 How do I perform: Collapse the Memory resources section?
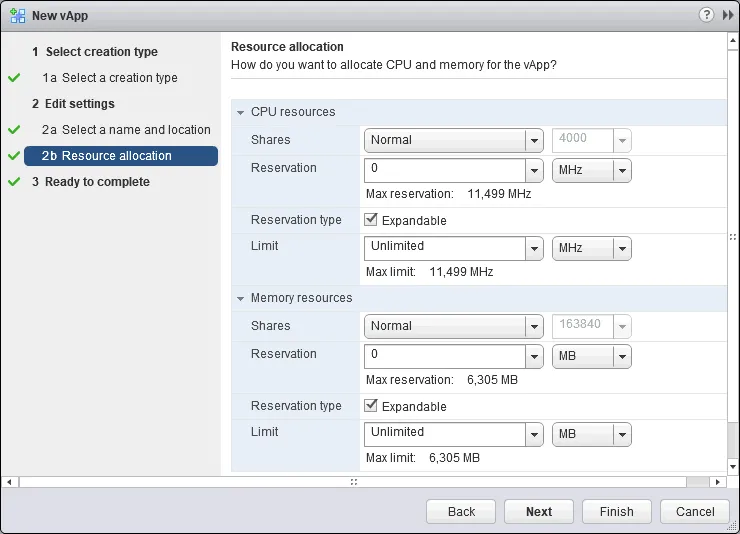pos(241,298)
